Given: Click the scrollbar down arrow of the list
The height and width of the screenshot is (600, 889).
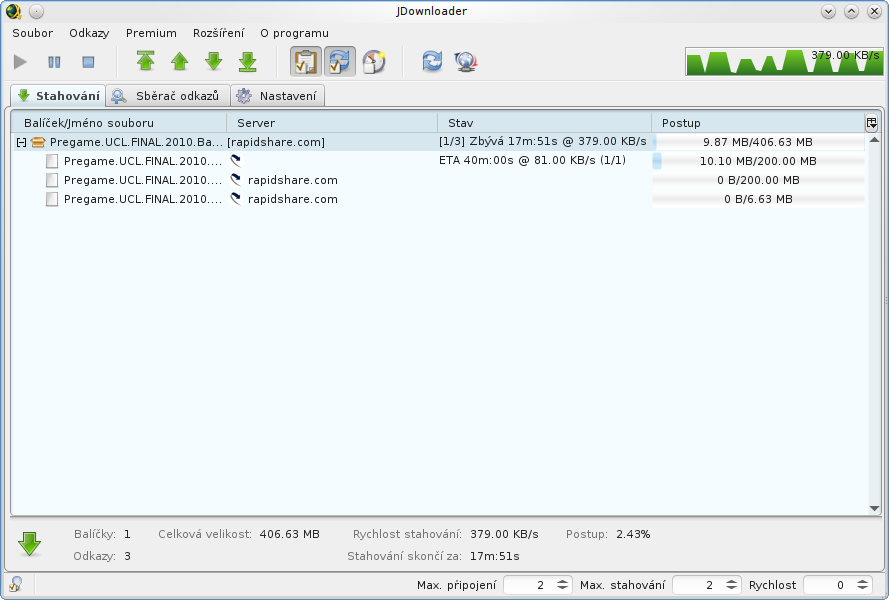Looking at the screenshot, I should (x=874, y=509).
